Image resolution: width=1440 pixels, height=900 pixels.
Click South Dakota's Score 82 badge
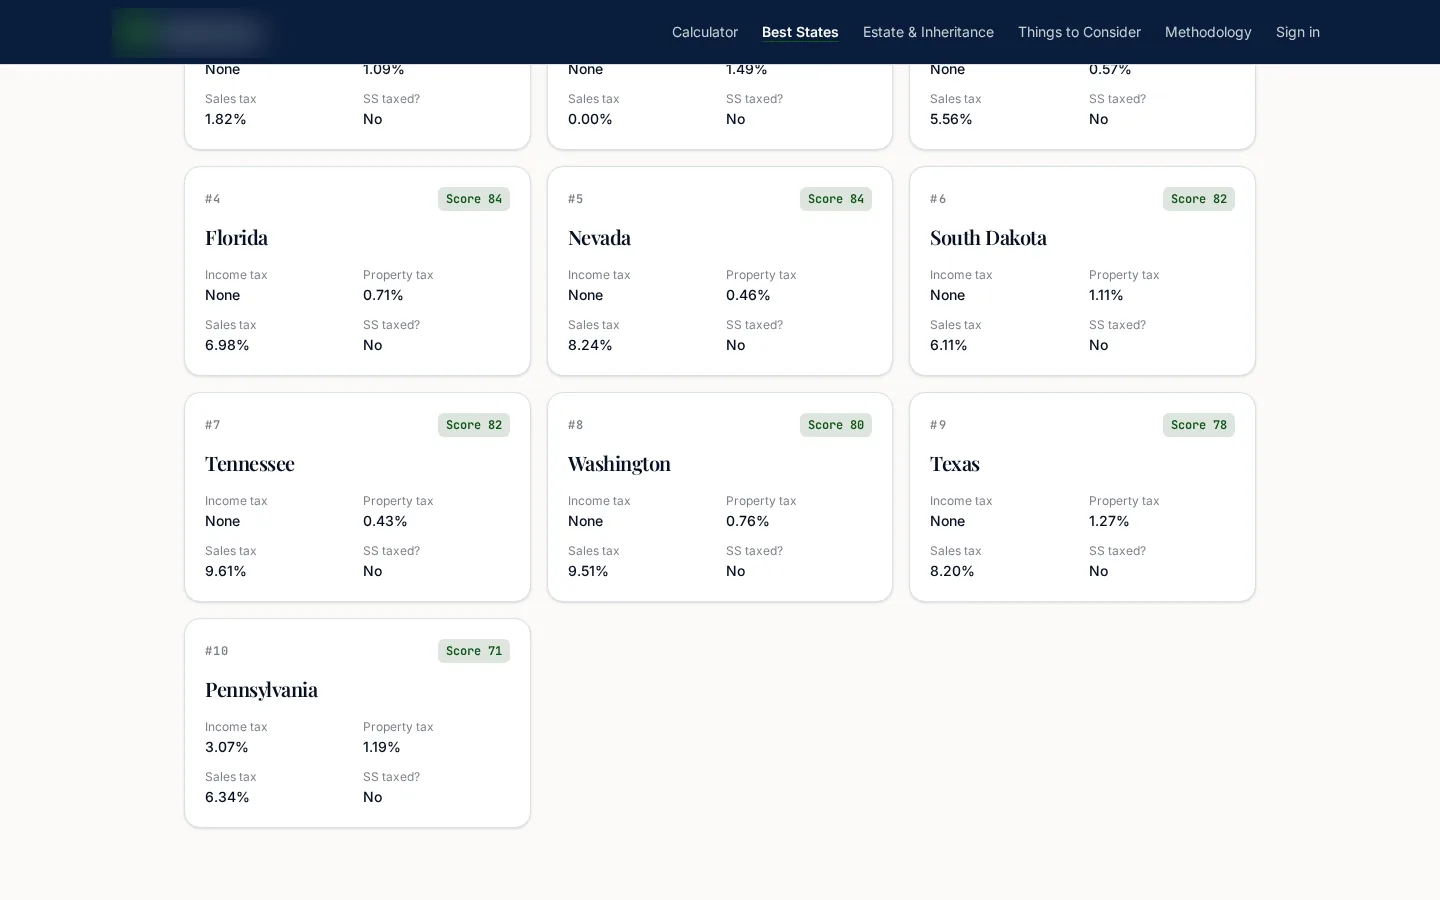[x=1199, y=199]
